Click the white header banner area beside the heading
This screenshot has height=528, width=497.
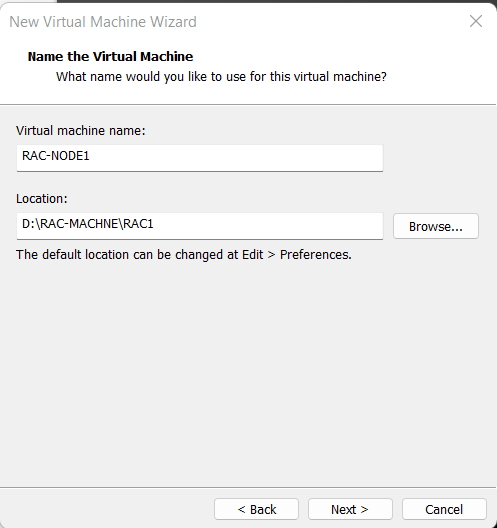pyautogui.click(x=337, y=56)
